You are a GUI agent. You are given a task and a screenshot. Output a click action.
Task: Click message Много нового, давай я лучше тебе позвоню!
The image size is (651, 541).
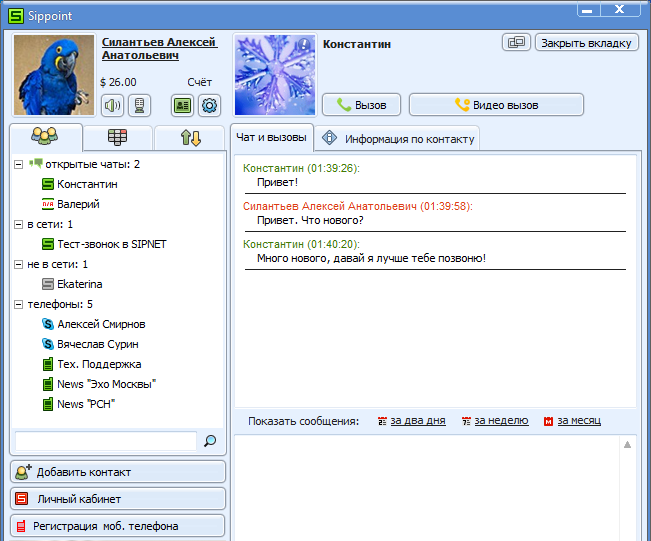371,258
